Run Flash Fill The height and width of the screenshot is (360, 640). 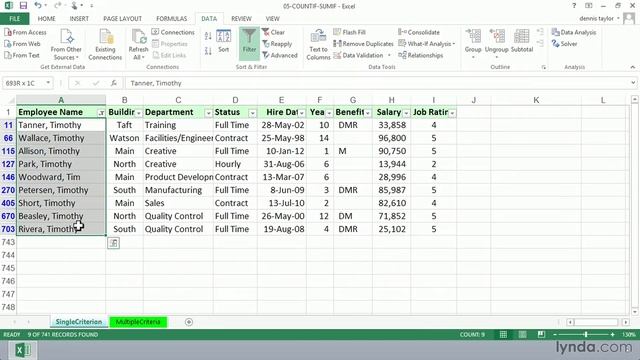pyautogui.click(x=349, y=32)
